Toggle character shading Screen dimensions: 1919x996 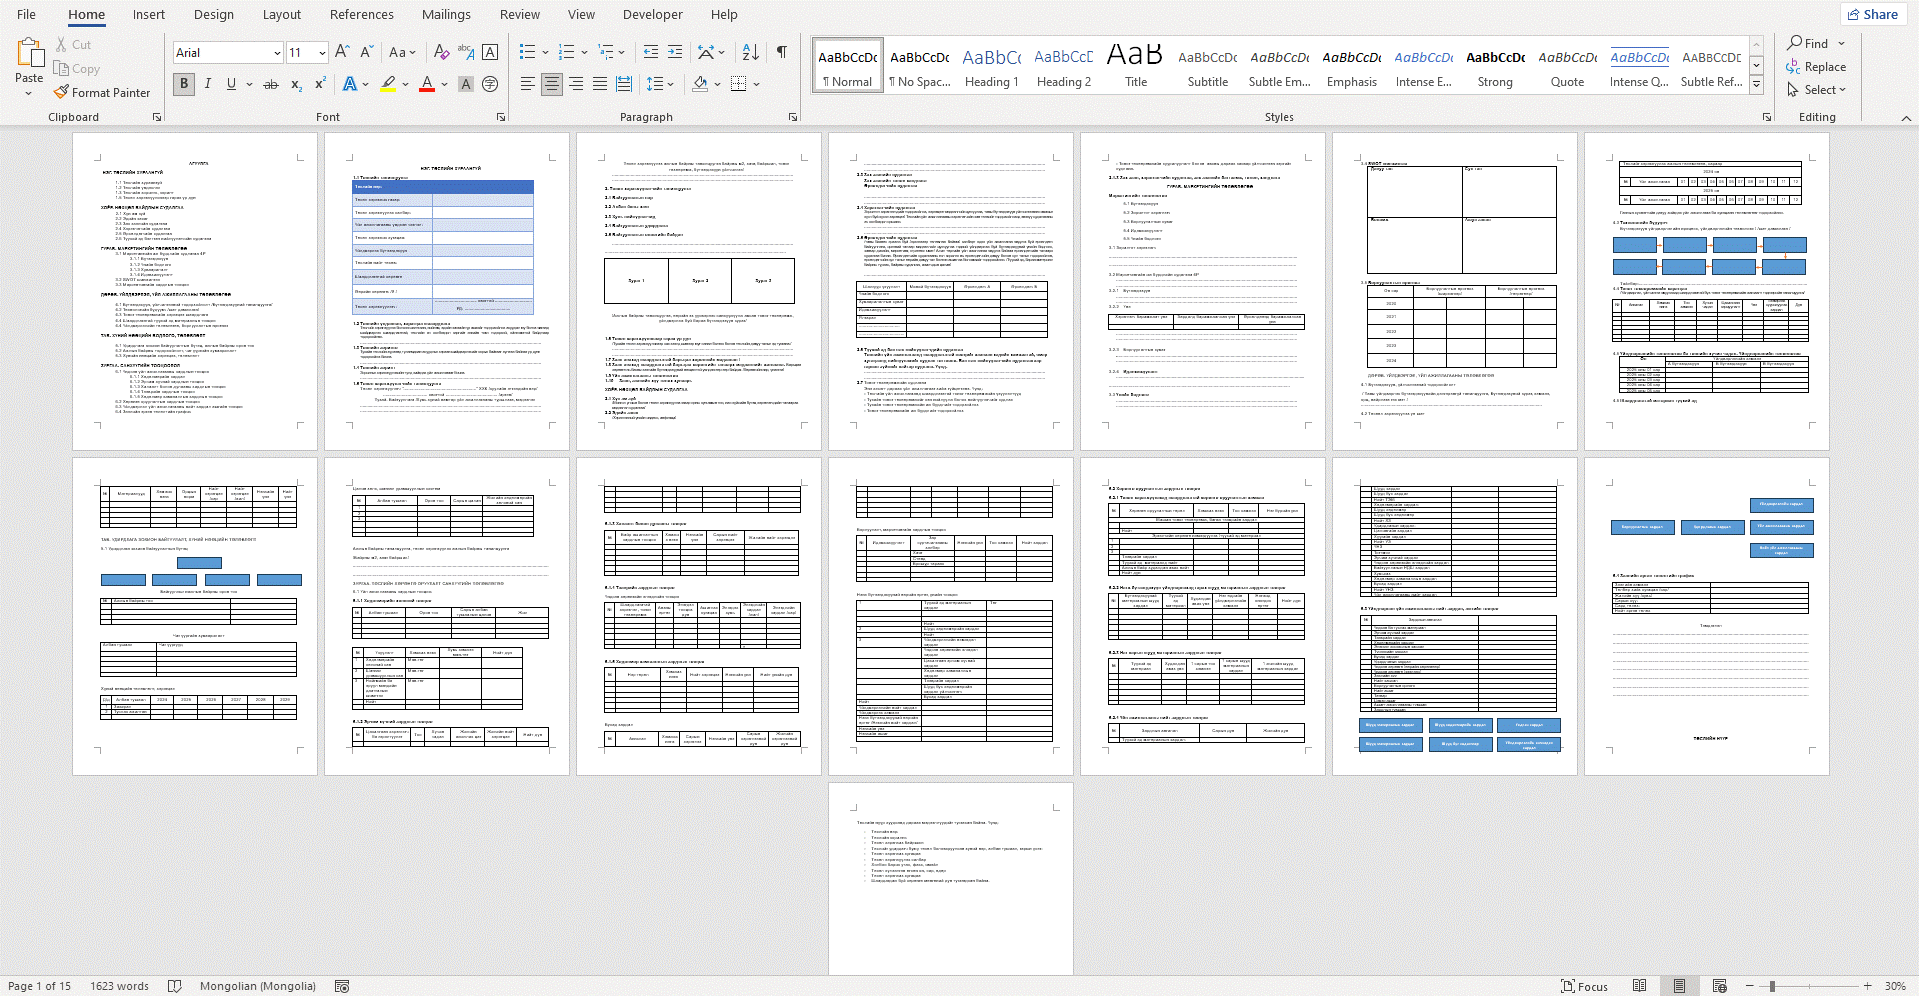coord(466,84)
